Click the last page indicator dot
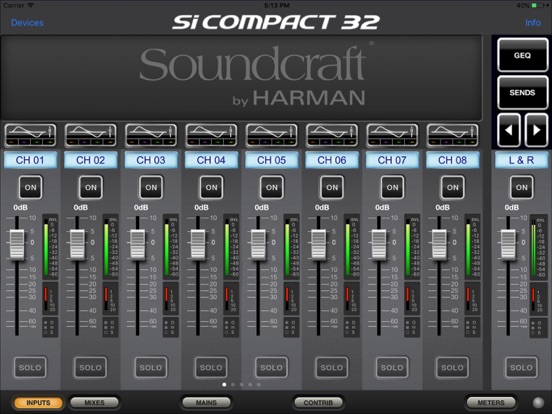Image resolution: width=552 pixels, height=414 pixels. (259, 384)
